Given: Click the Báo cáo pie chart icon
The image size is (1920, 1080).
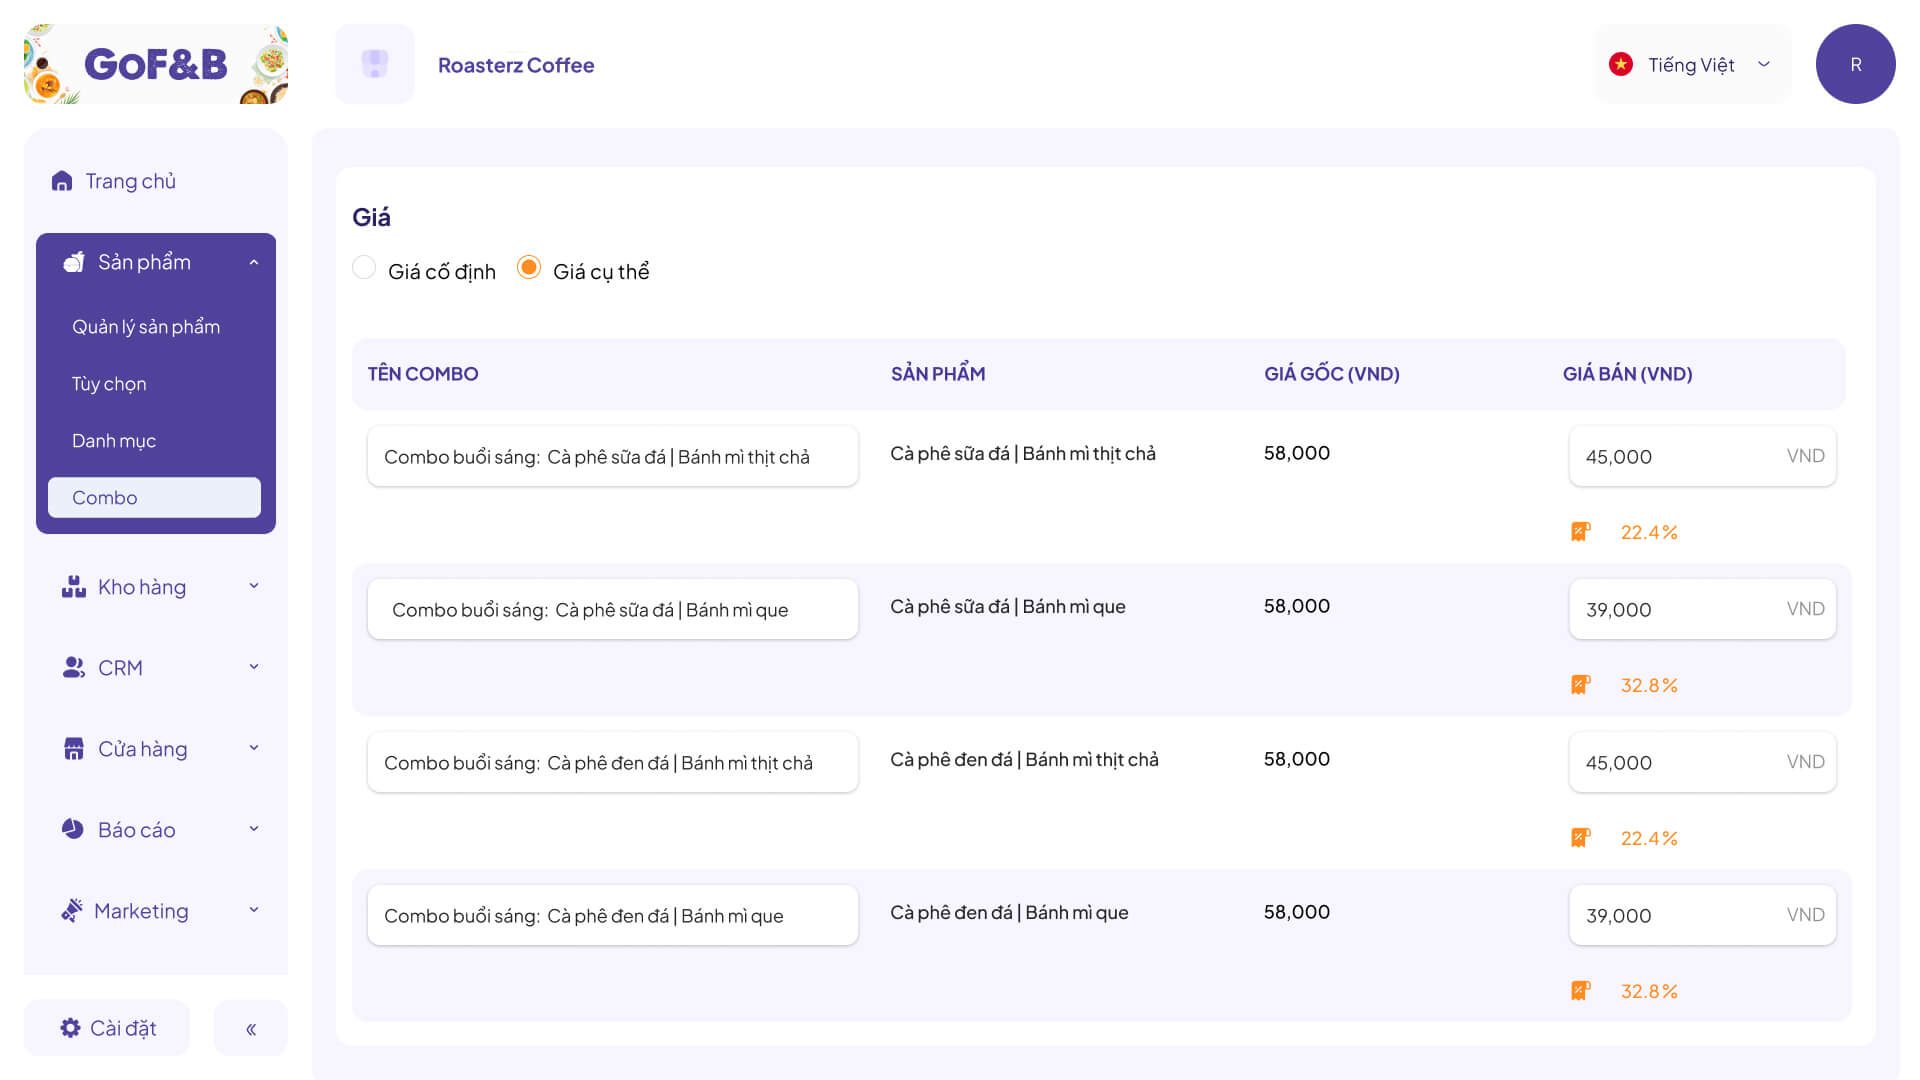Looking at the screenshot, I should tap(73, 829).
